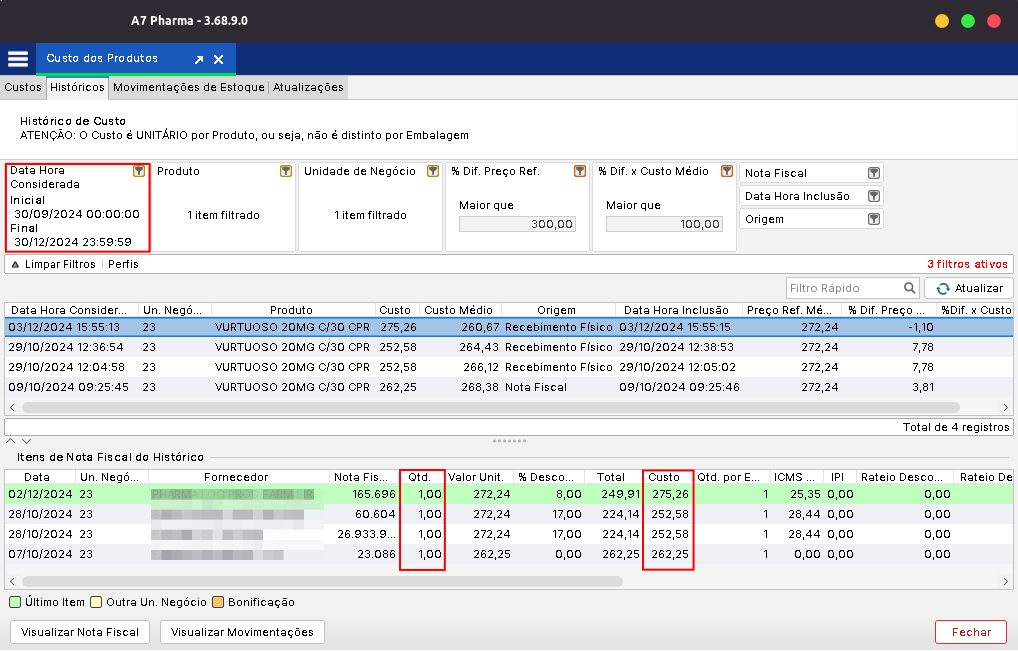Open the % Dif. x Custo Médio filter
This screenshot has height=651, width=1018.
point(726,171)
